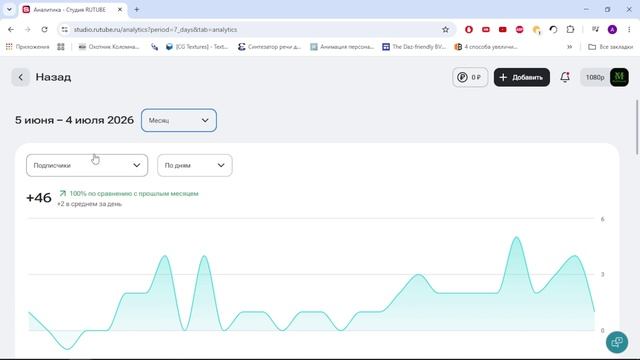This screenshot has width=640, height=360.
Task: Go back with the Назад arrow button
Action: [20, 77]
